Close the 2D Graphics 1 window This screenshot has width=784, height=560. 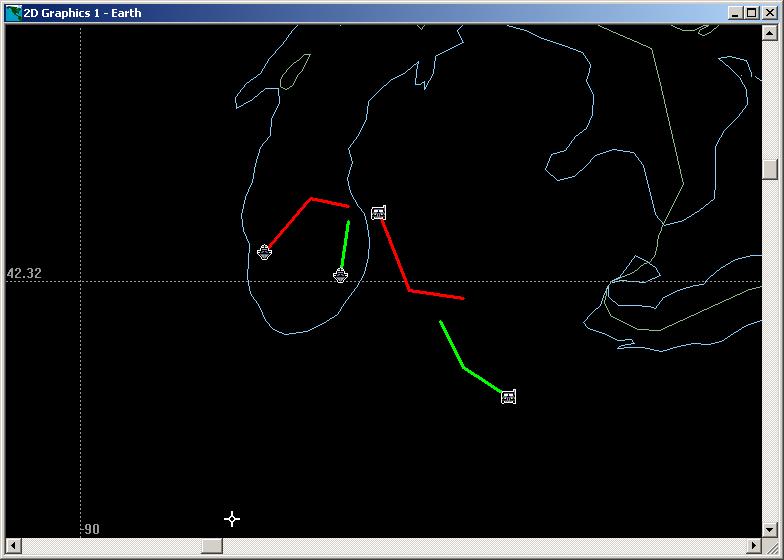point(768,13)
